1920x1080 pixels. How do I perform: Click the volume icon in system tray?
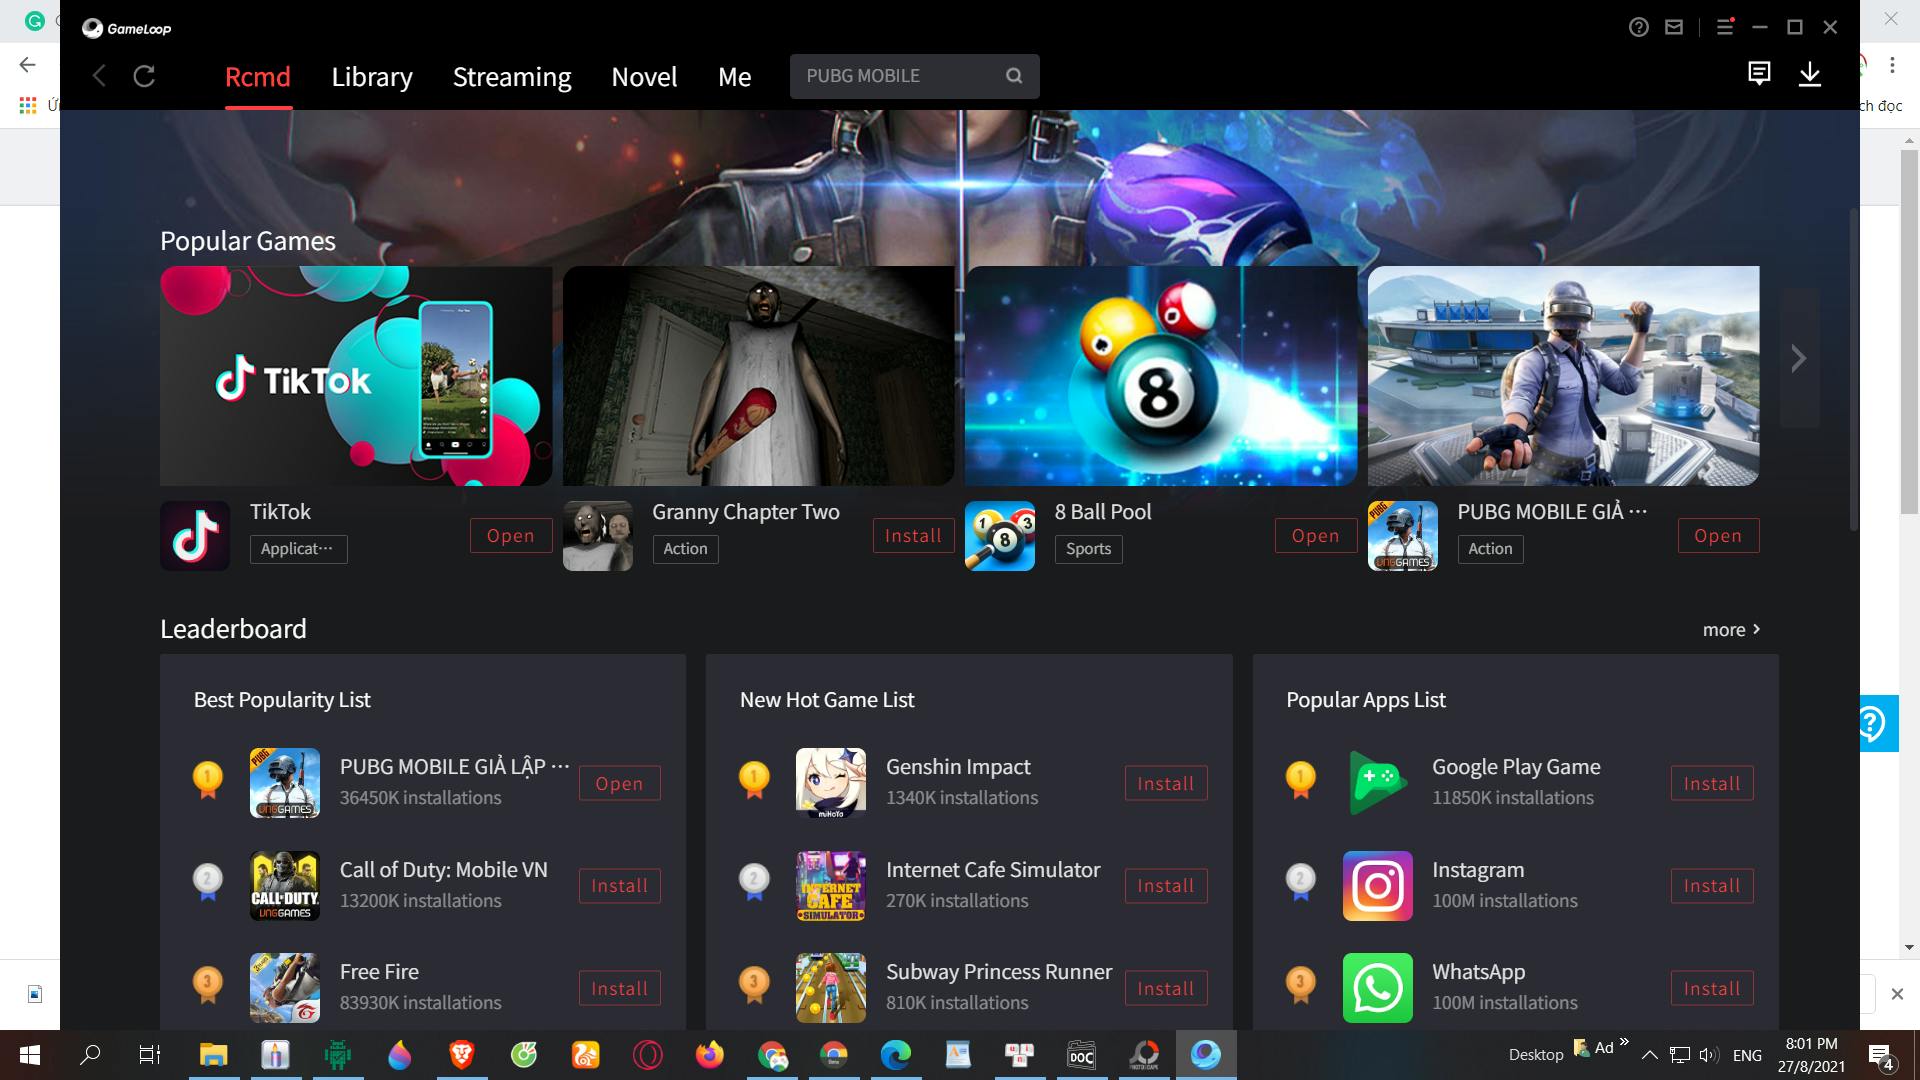[1708, 1055]
